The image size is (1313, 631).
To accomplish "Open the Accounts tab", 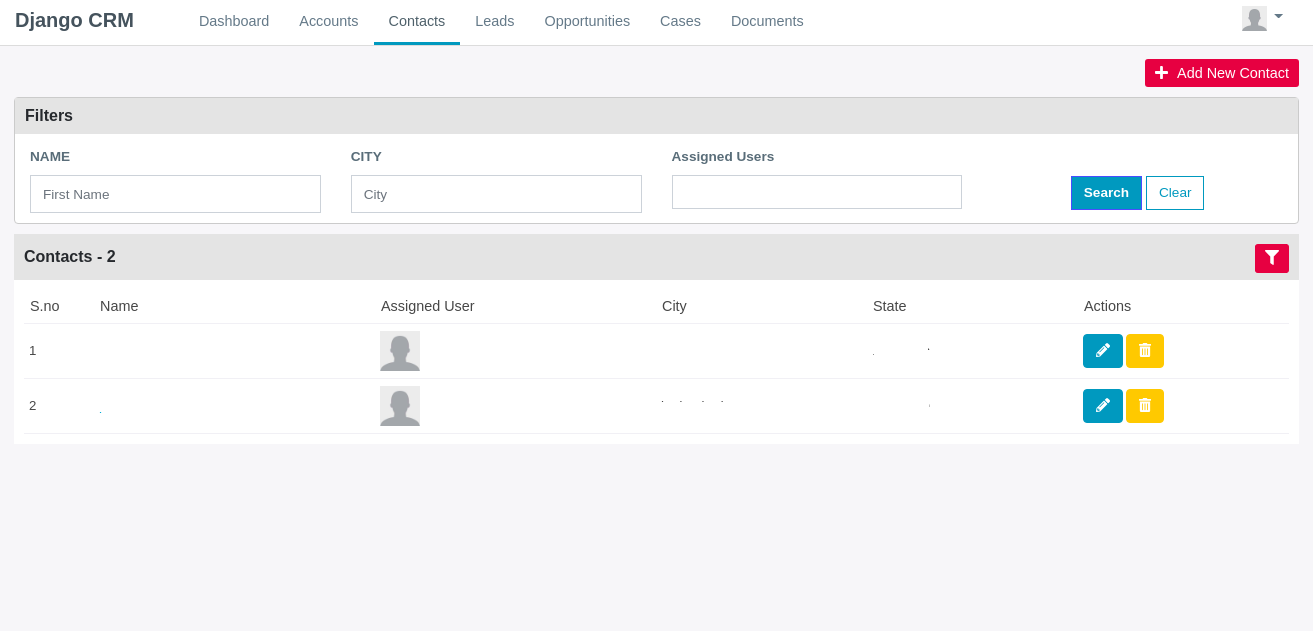I will [x=329, y=21].
